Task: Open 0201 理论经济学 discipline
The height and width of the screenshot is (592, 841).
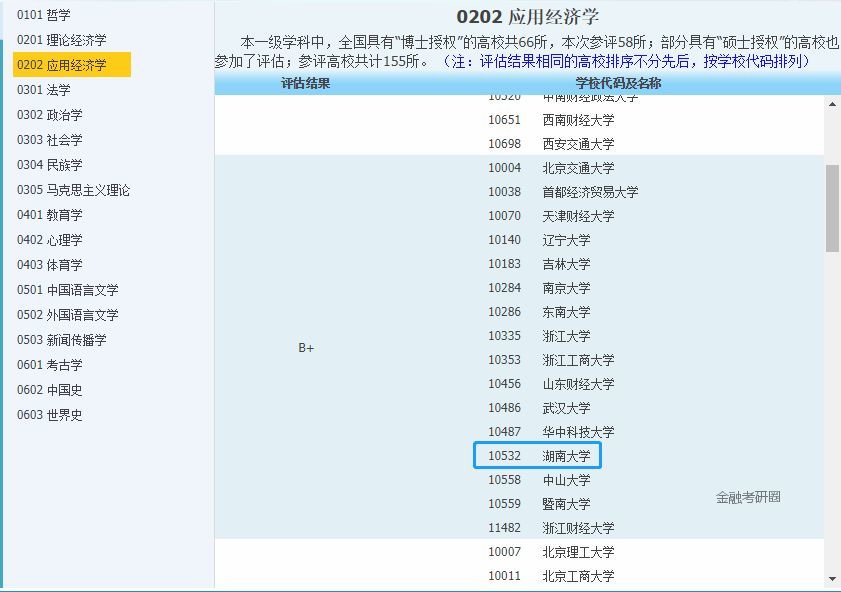Action: pyautogui.click(x=61, y=40)
